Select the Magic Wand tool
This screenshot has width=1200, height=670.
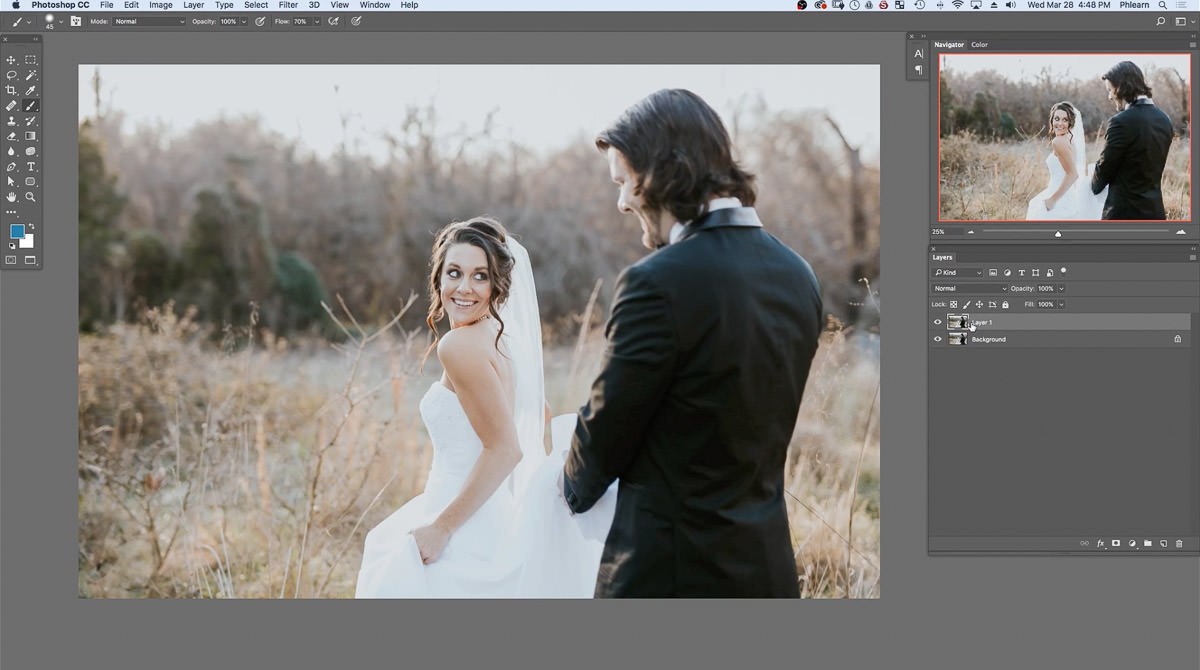(x=31, y=75)
